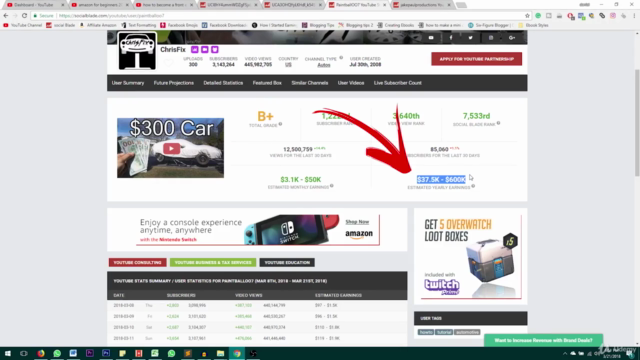The height and width of the screenshot is (360, 640).
Task: Click the ChrisFix channel avatar
Action: pyautogui.click(x=137, y=51)
